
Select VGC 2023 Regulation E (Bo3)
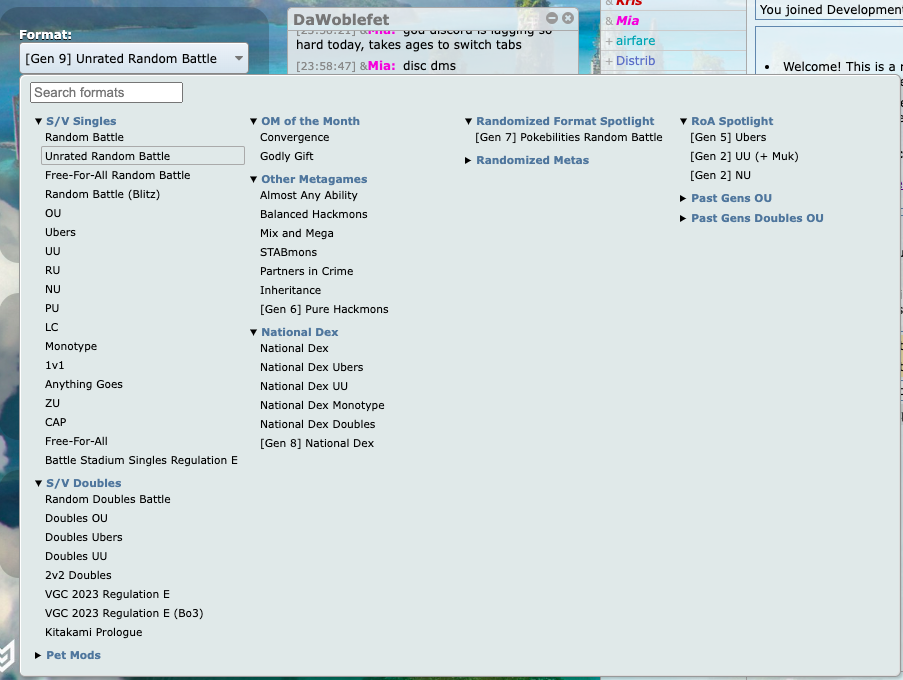124,613
